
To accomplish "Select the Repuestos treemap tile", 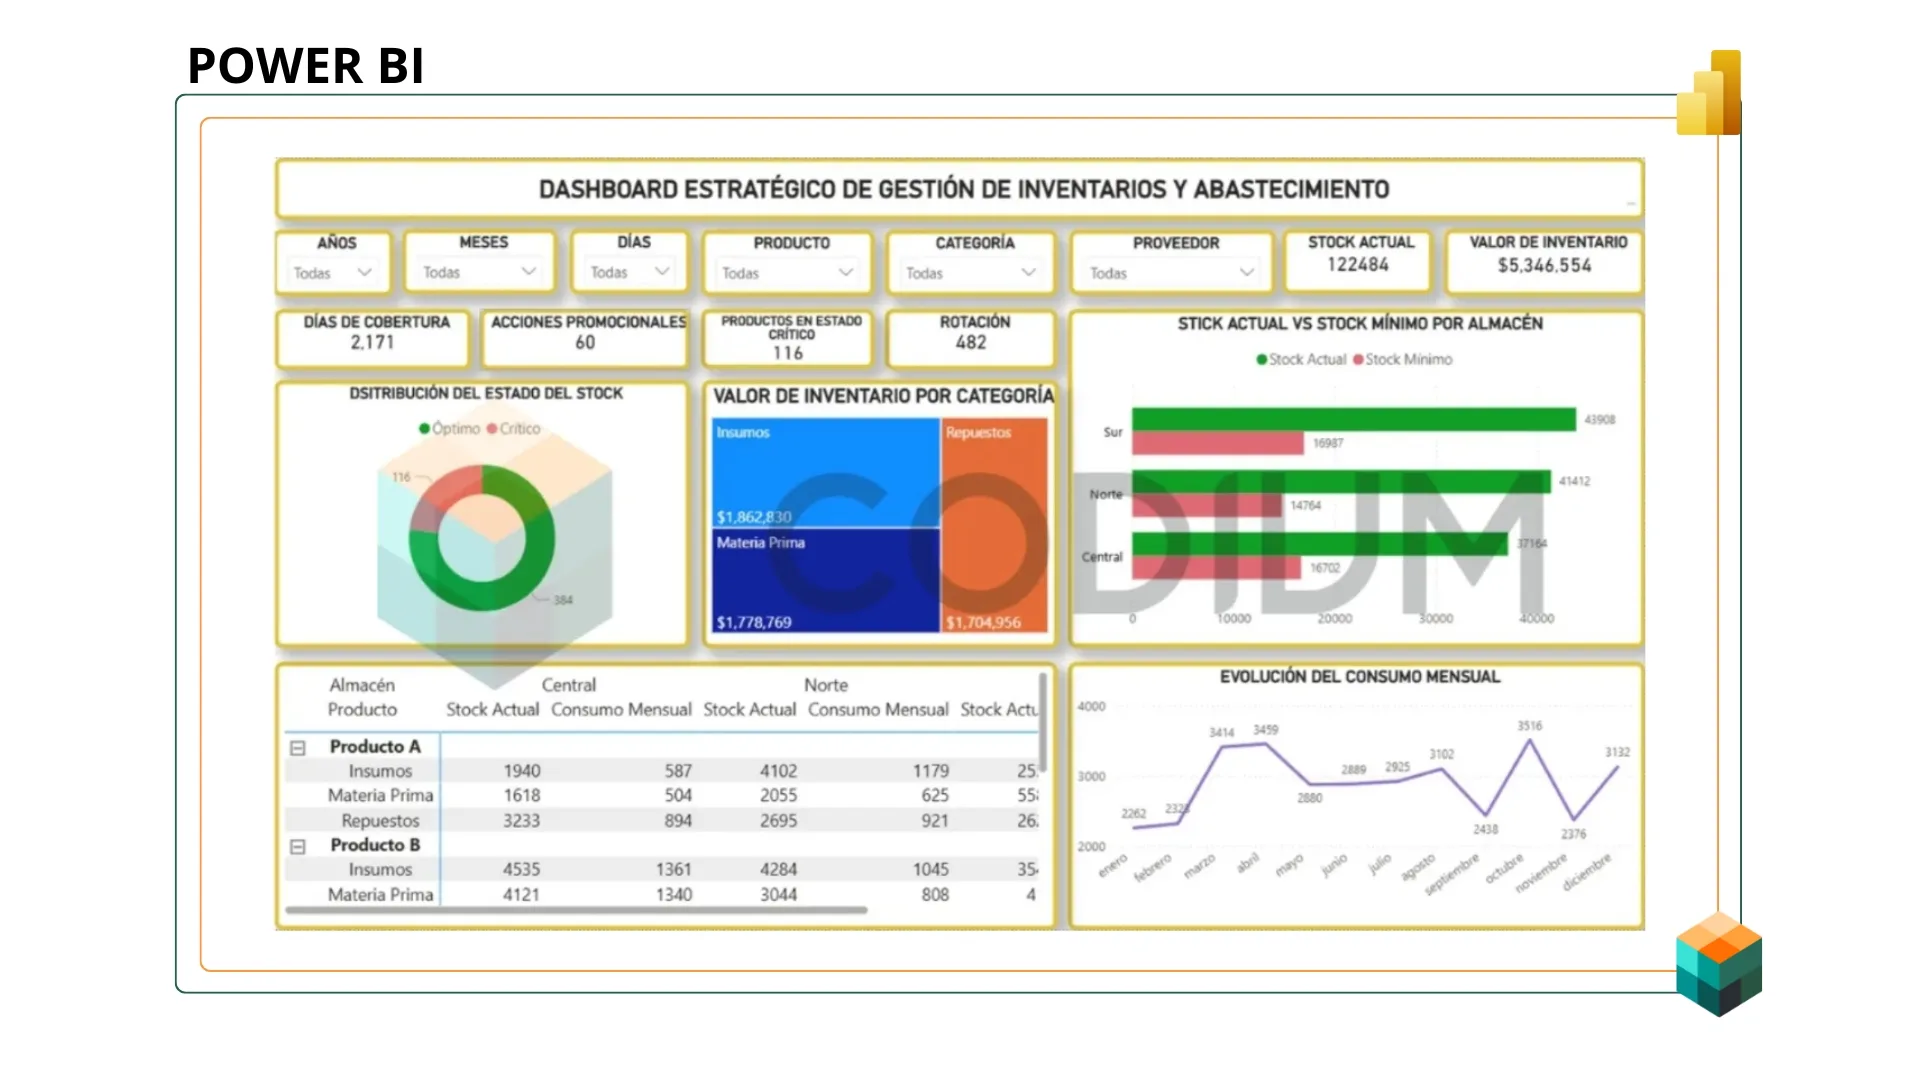I will click(x=995, y=525).
